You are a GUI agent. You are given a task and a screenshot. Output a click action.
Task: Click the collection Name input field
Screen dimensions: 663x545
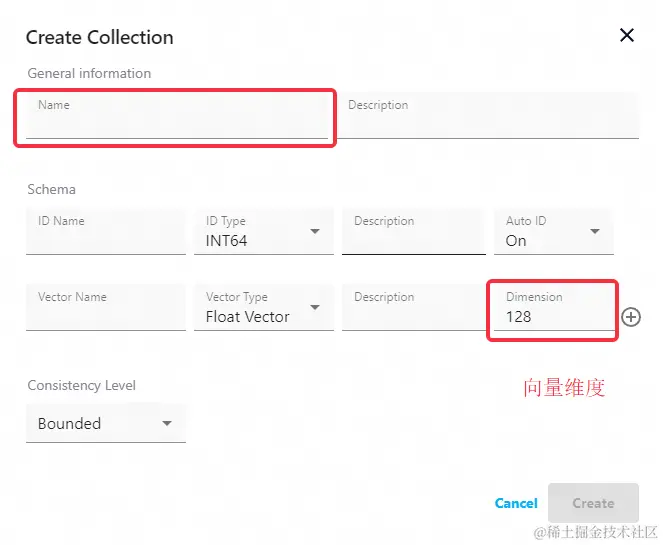[x=177, y=115]
